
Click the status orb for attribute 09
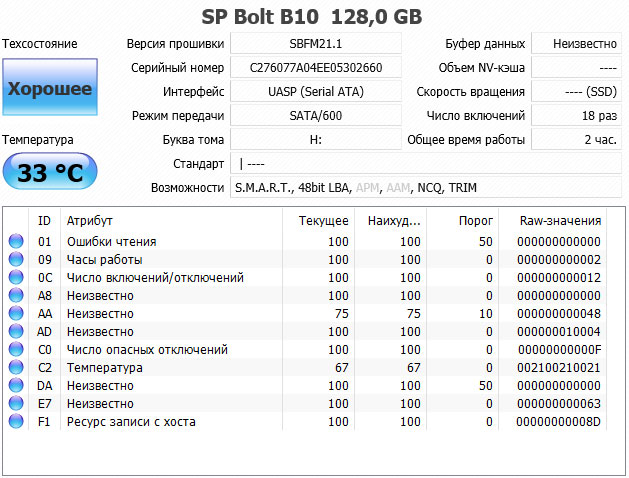(16, 259)
